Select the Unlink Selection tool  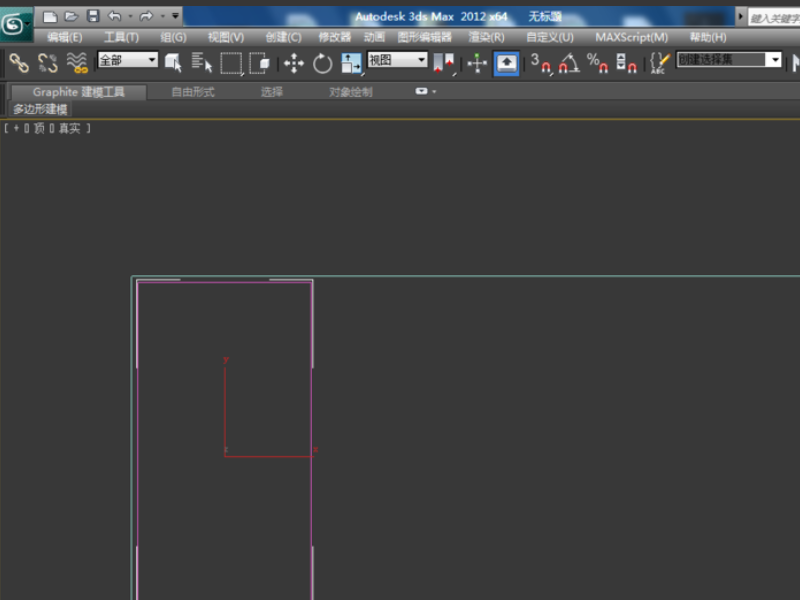pos(48,63)
